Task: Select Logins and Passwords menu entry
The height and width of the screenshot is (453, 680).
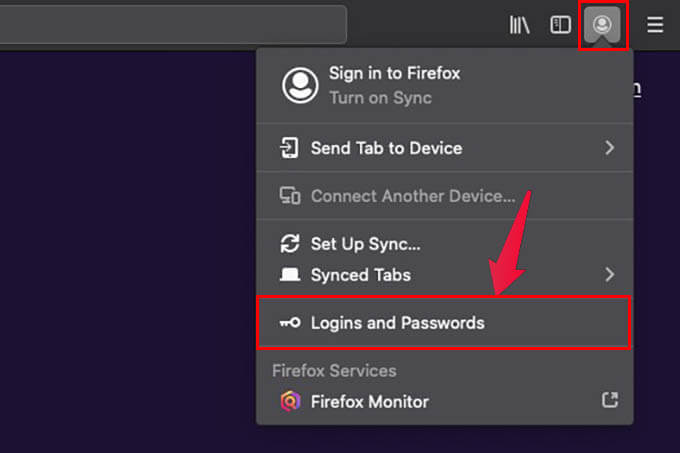Action: (397, 323)
